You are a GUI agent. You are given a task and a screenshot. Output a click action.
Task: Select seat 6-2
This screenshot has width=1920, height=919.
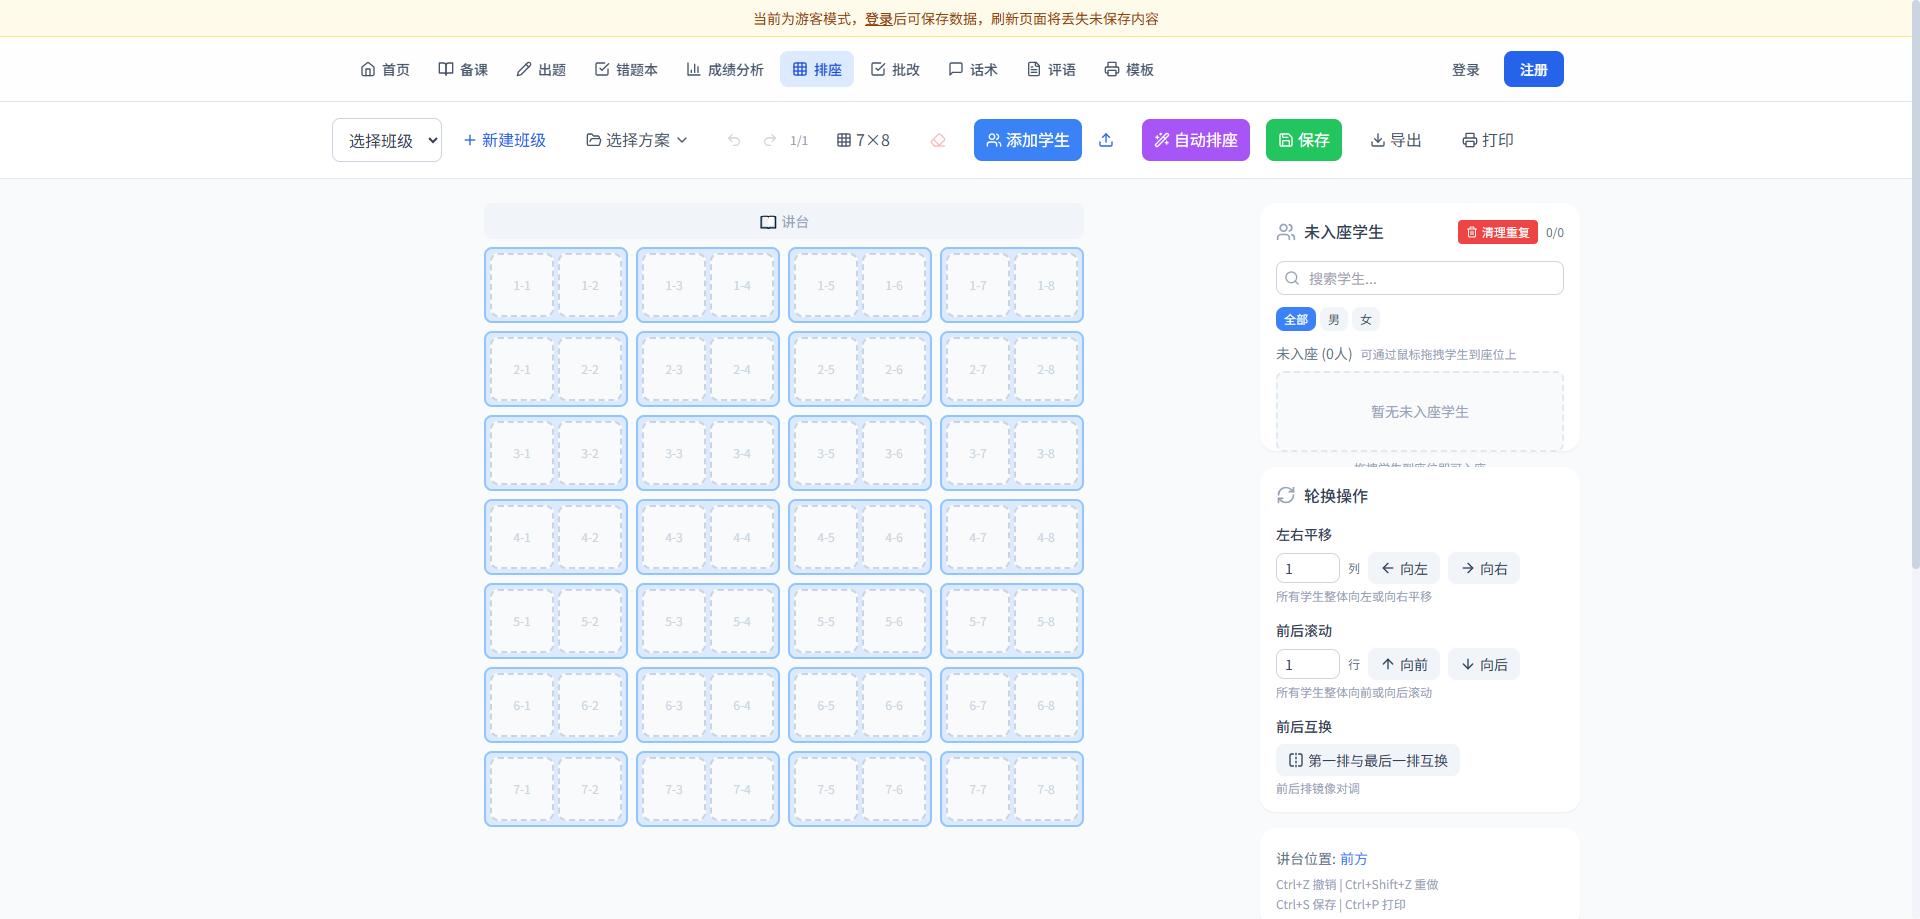click(x=590, y=705)
